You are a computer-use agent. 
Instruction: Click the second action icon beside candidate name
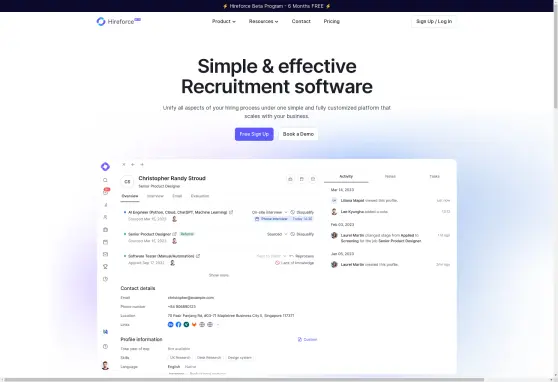(x=301, y=179)
